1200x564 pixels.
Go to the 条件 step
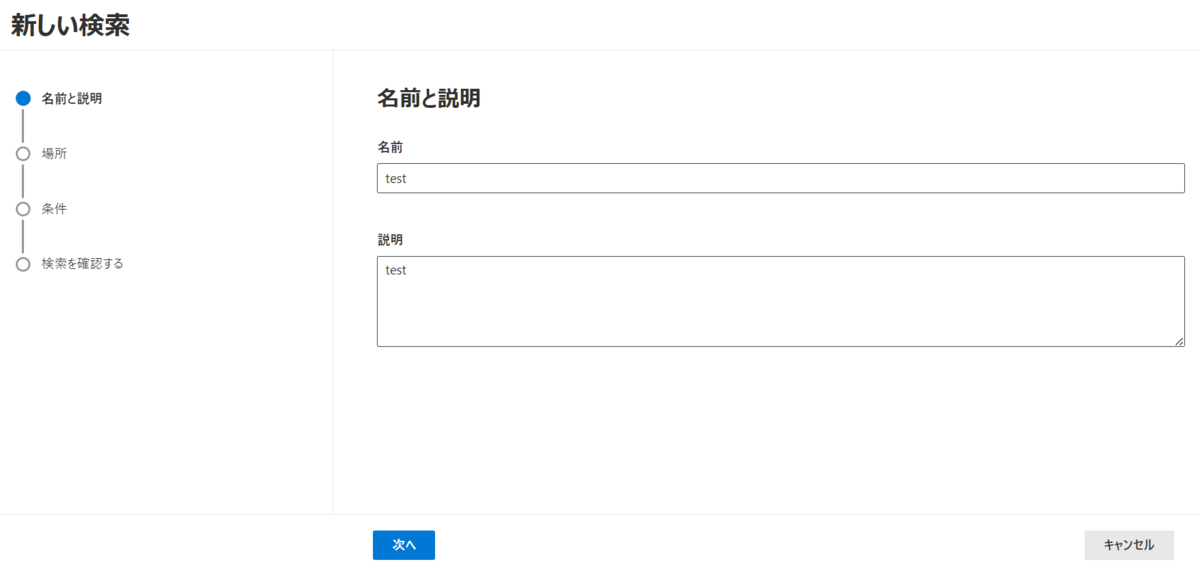[x=55, y=209]
